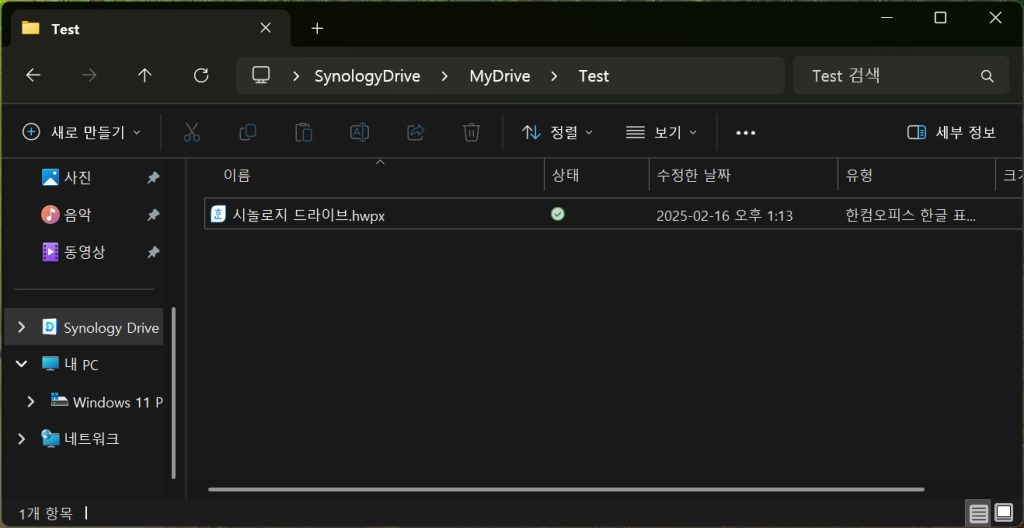Go up one folder level
The image size is (1024, 528).
click(x=144, y=76)
